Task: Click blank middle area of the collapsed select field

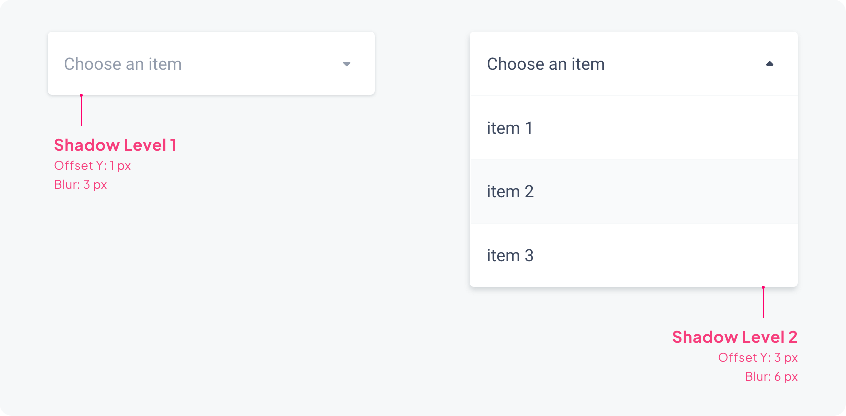Action: pyautogui.click(x=260, y=64)
